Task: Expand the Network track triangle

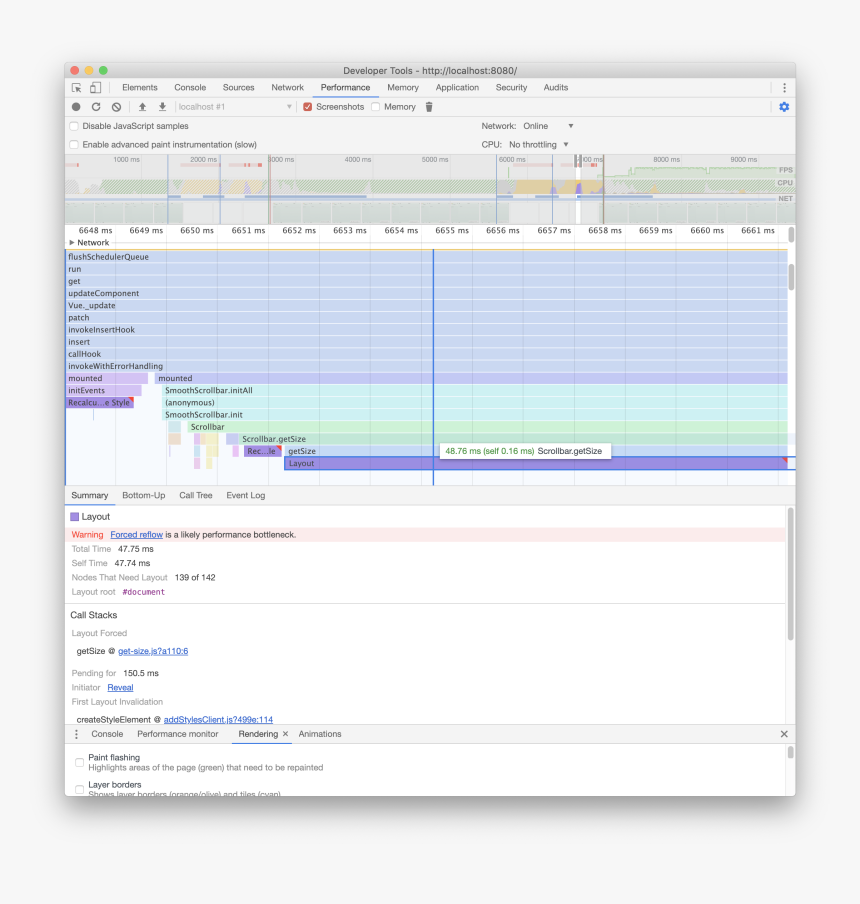Action: pos(72,243)
